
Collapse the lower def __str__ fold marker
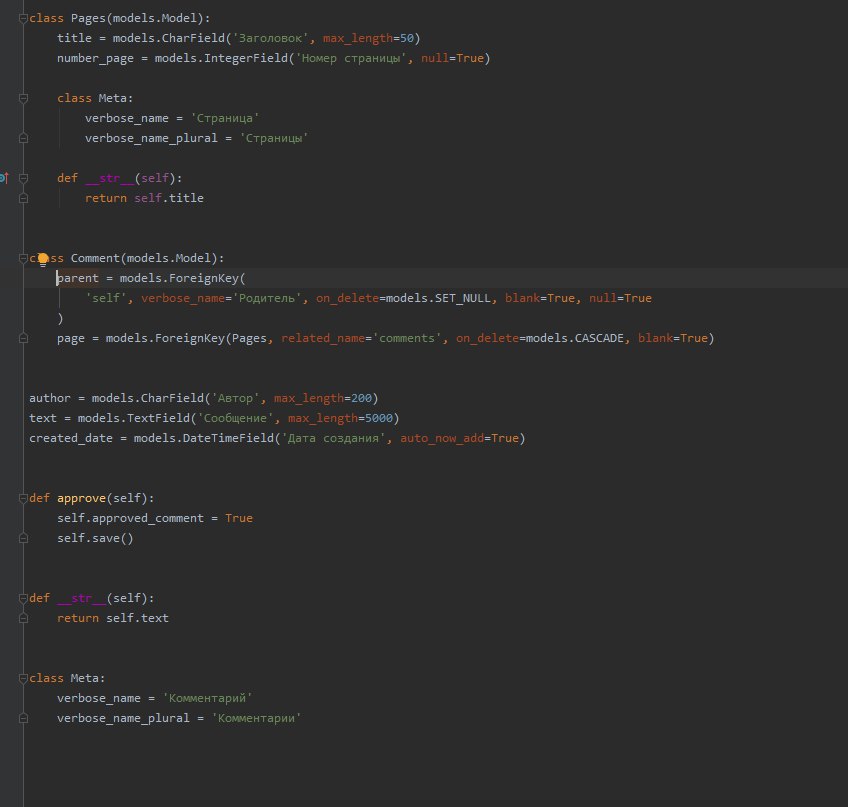[23, 598]
